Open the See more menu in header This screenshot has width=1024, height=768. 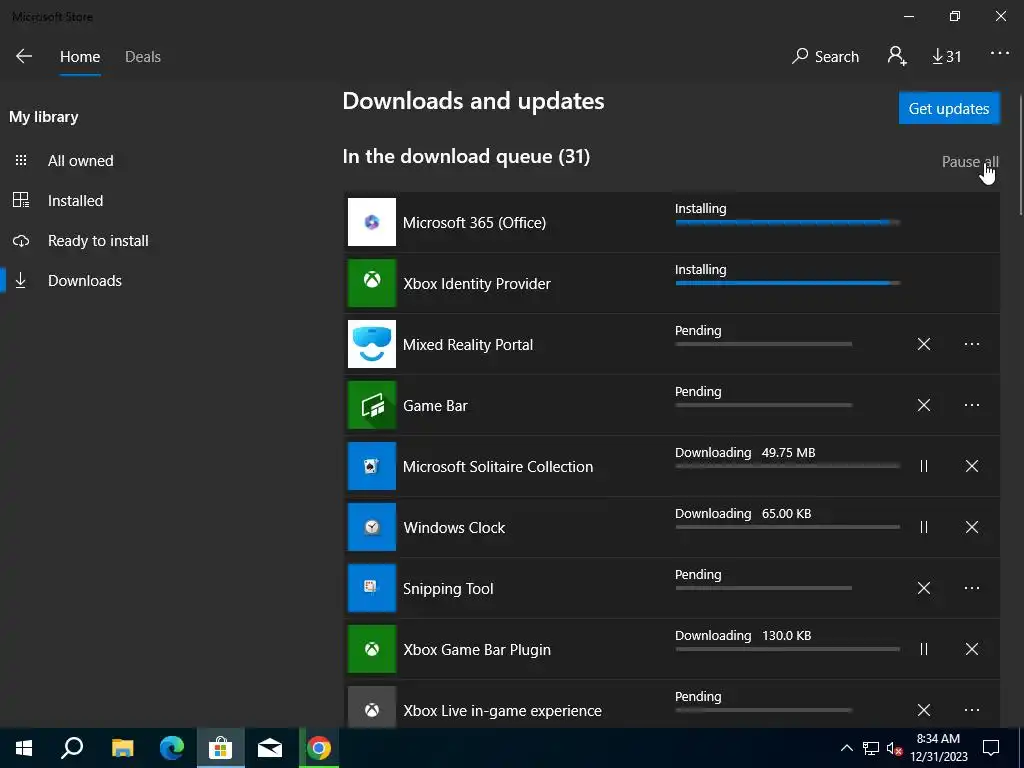point(999,54)
